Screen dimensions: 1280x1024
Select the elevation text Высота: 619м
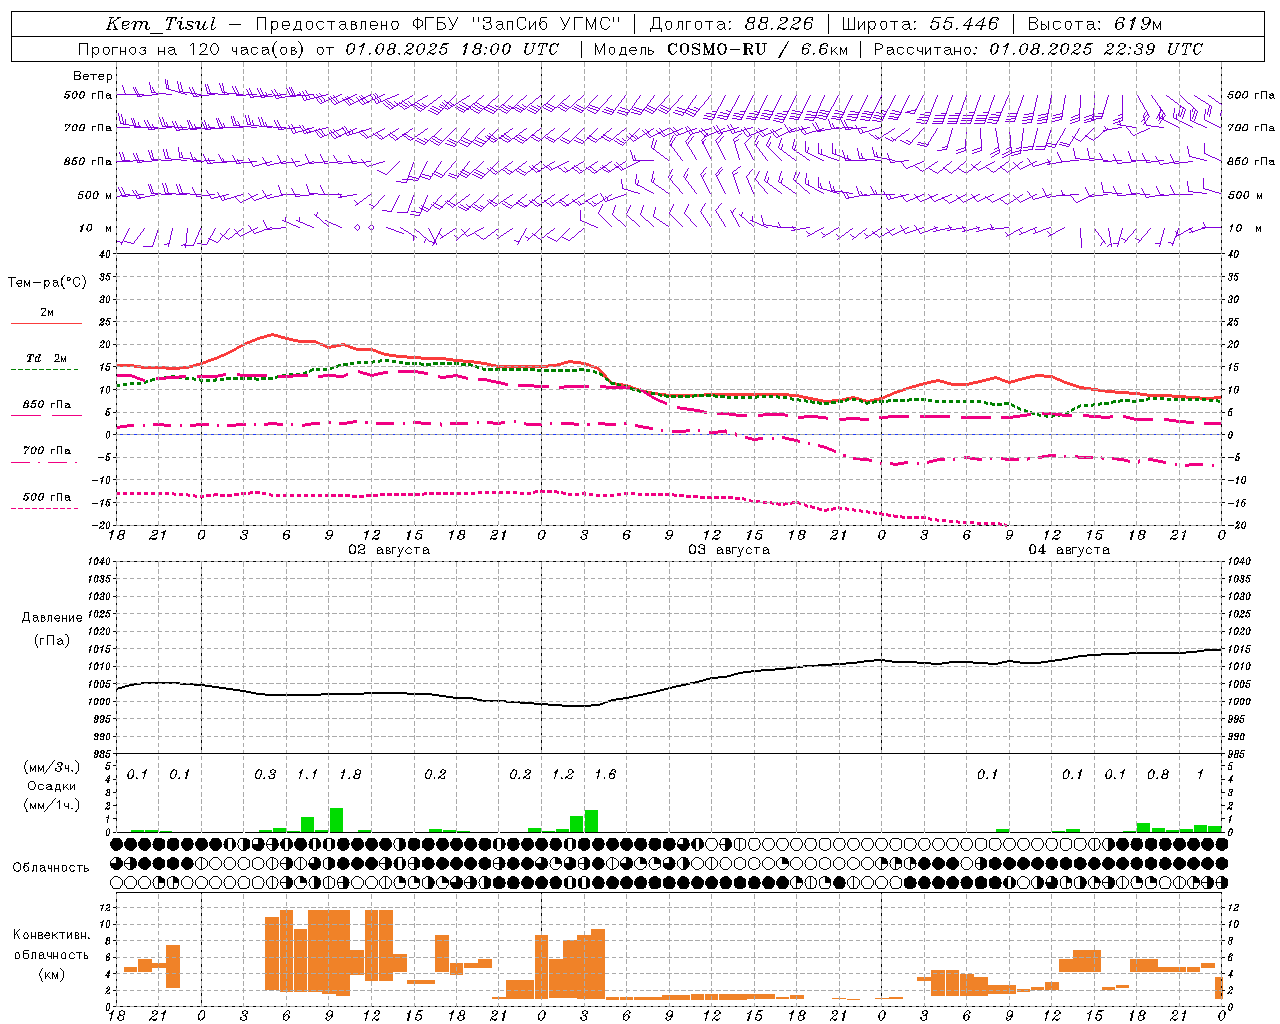click(x=1095, y=24)
